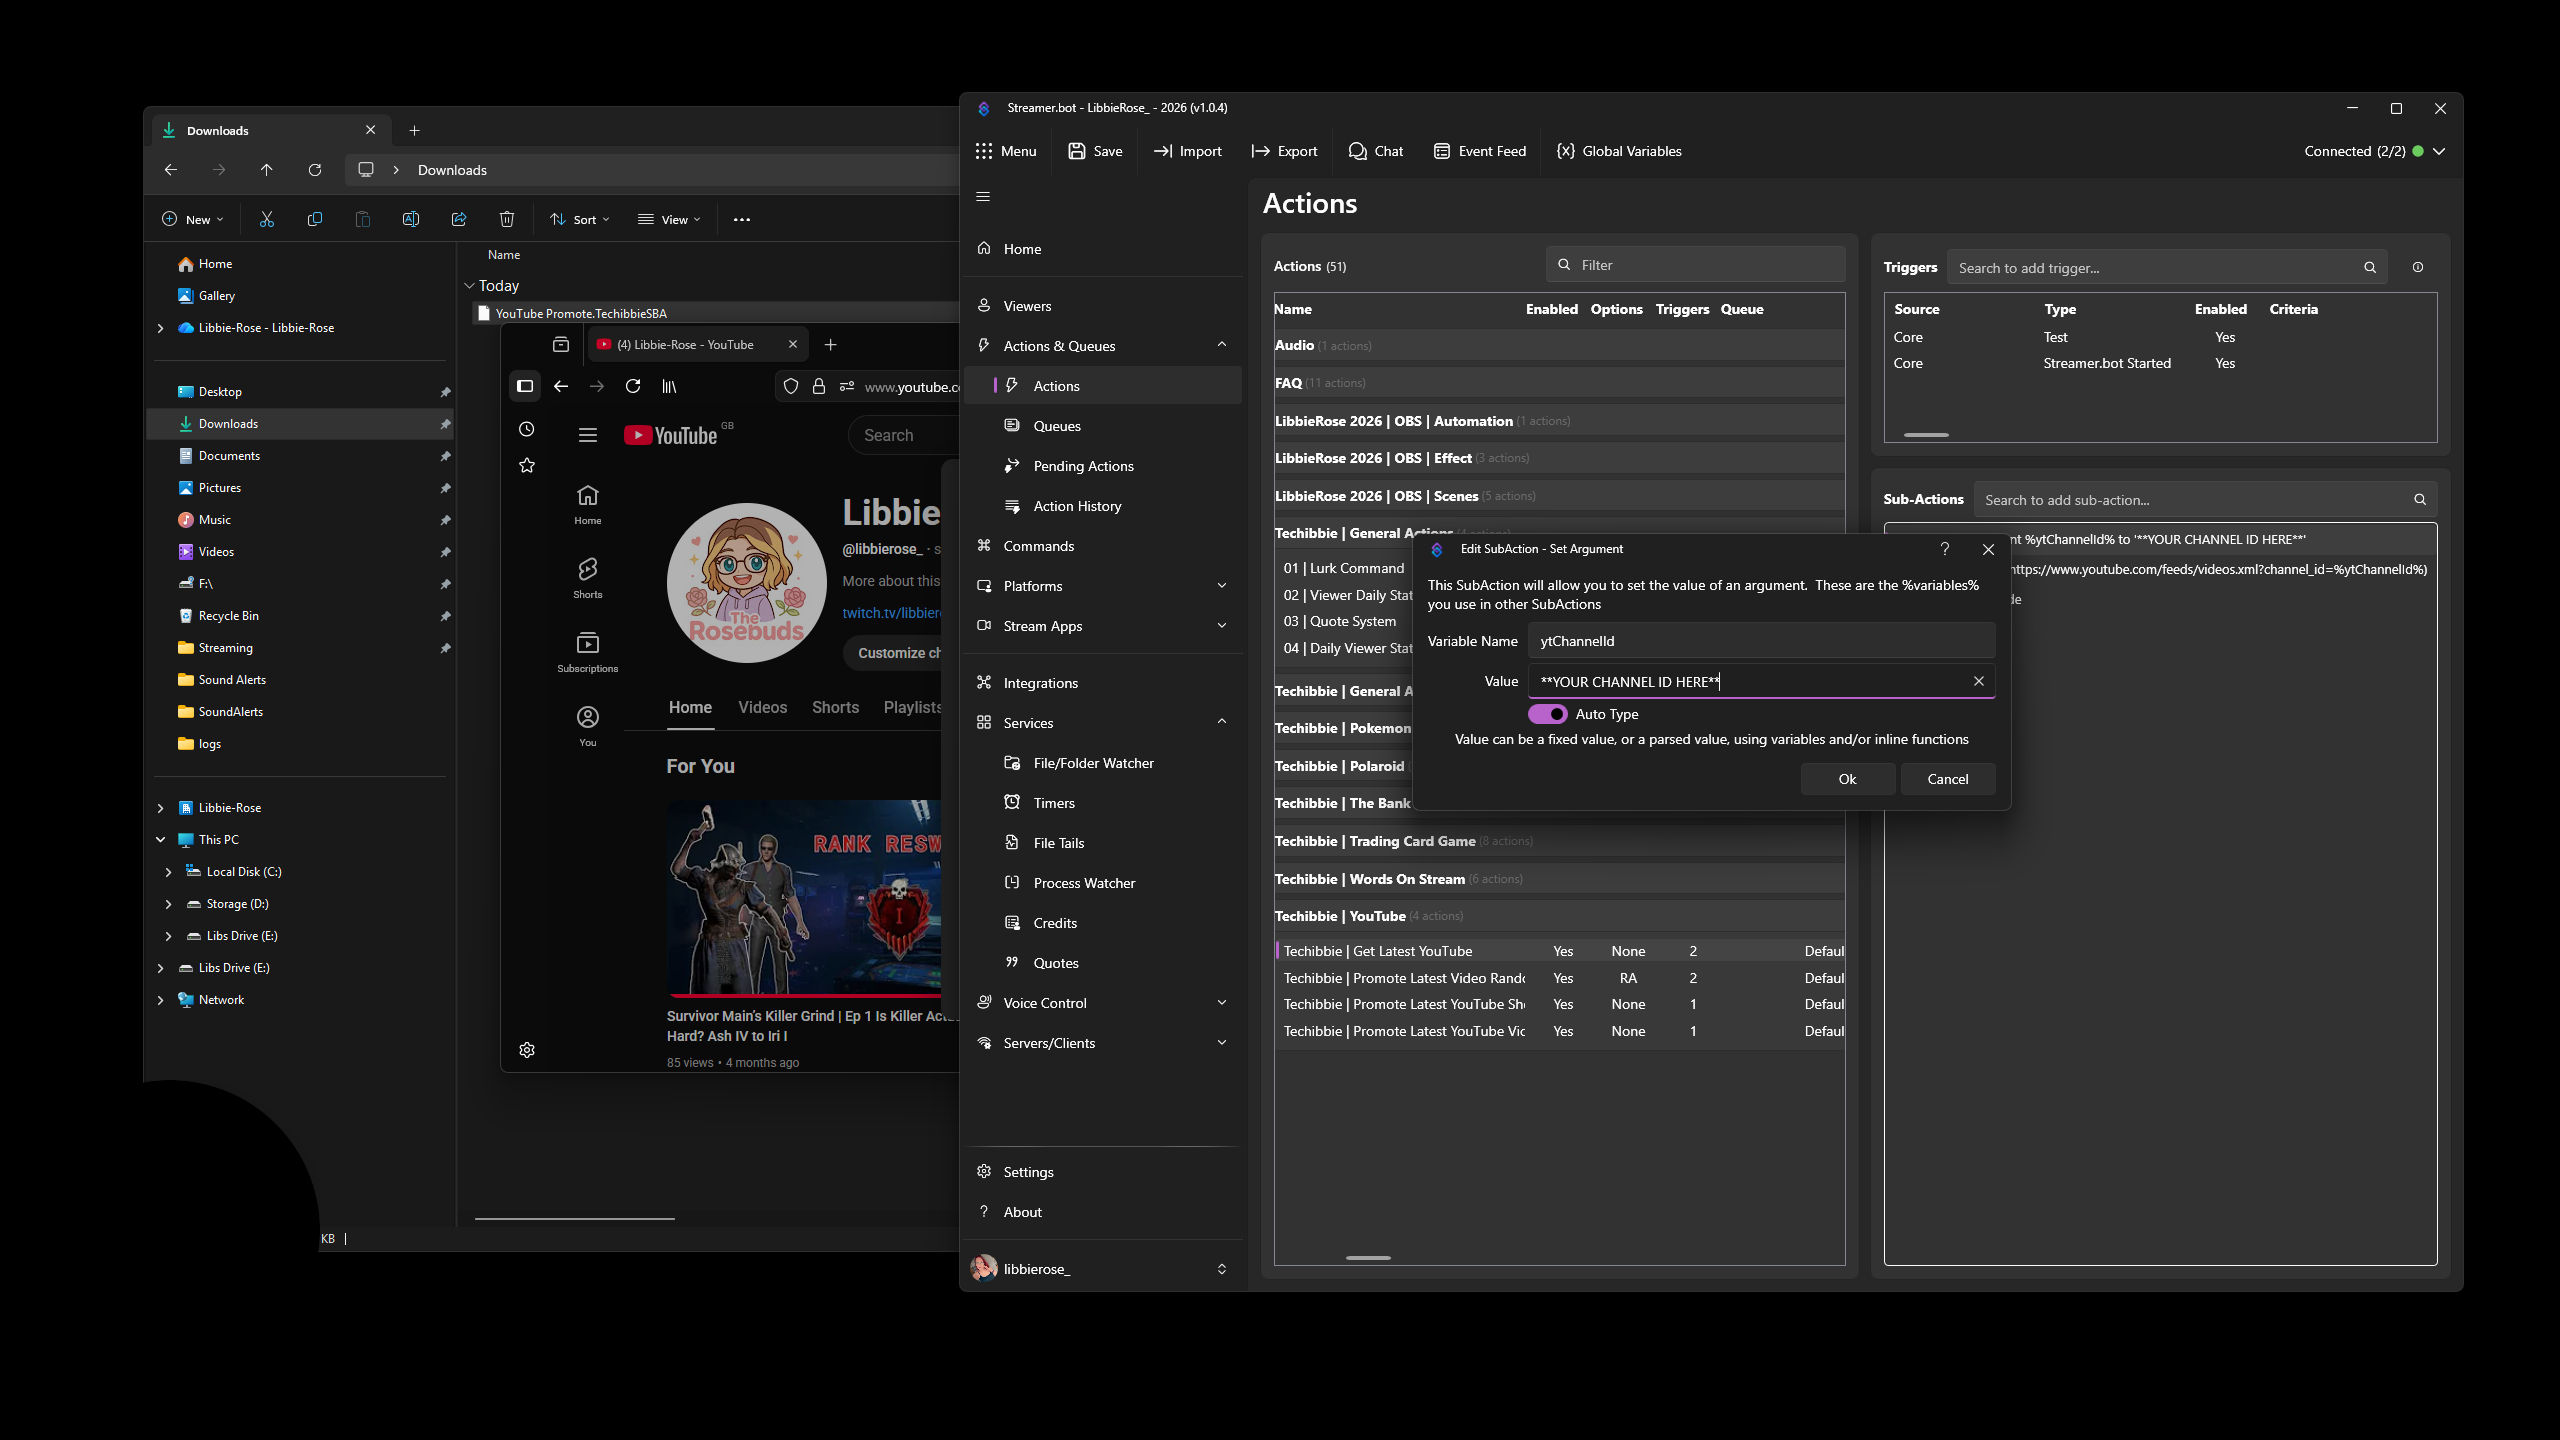Select 03 | Quote System action
Viewport: 2560px width, 1440px height.
coord(1344,621)
